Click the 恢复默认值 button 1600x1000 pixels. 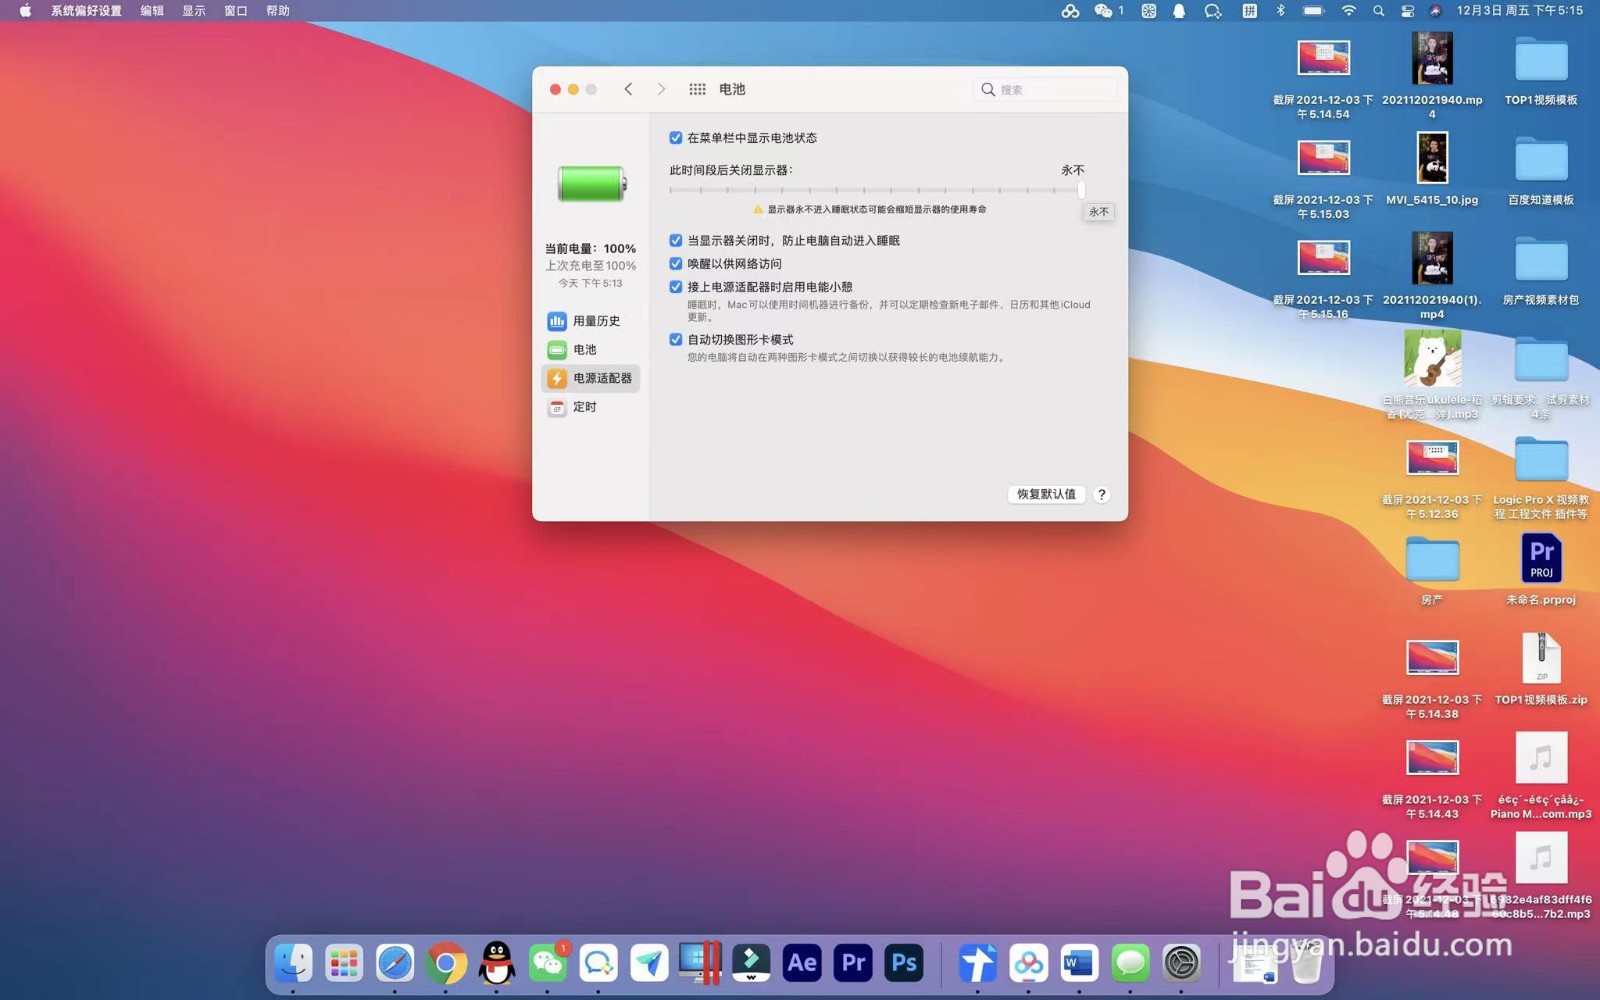1045,494
